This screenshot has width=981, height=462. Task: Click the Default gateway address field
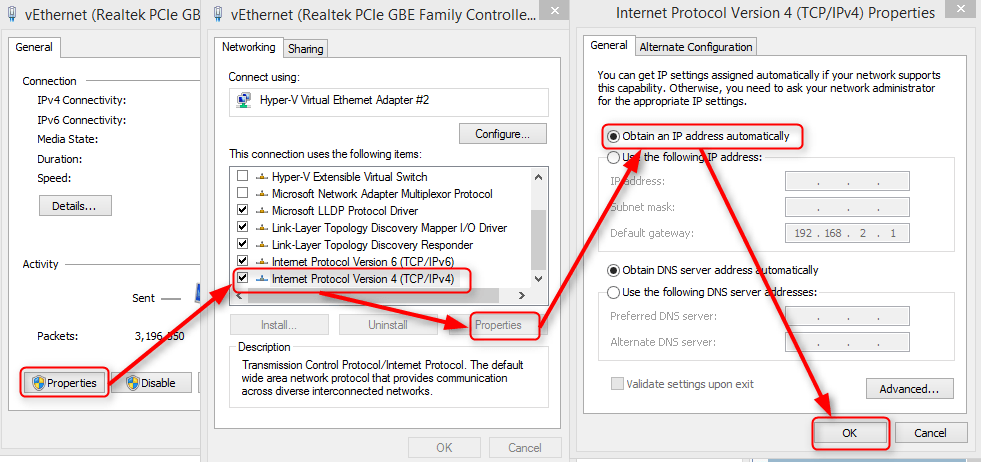pos(847,234)
